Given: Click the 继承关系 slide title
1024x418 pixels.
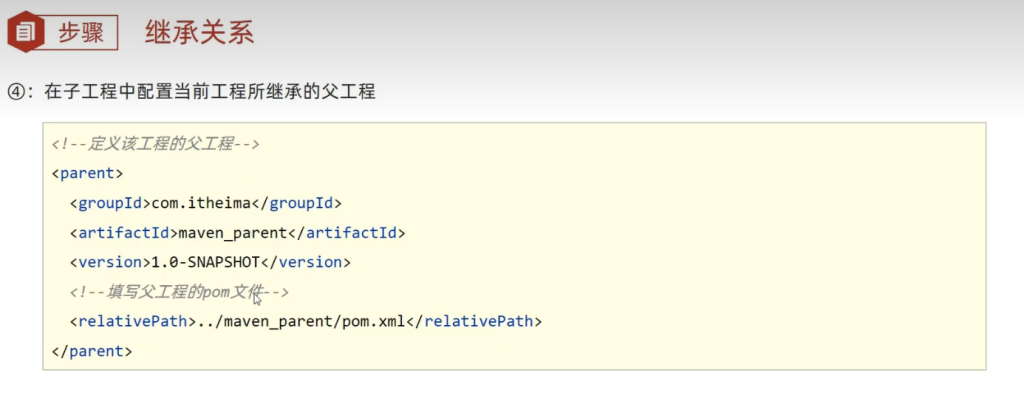Looking at the screenshot, I should 199,32.
